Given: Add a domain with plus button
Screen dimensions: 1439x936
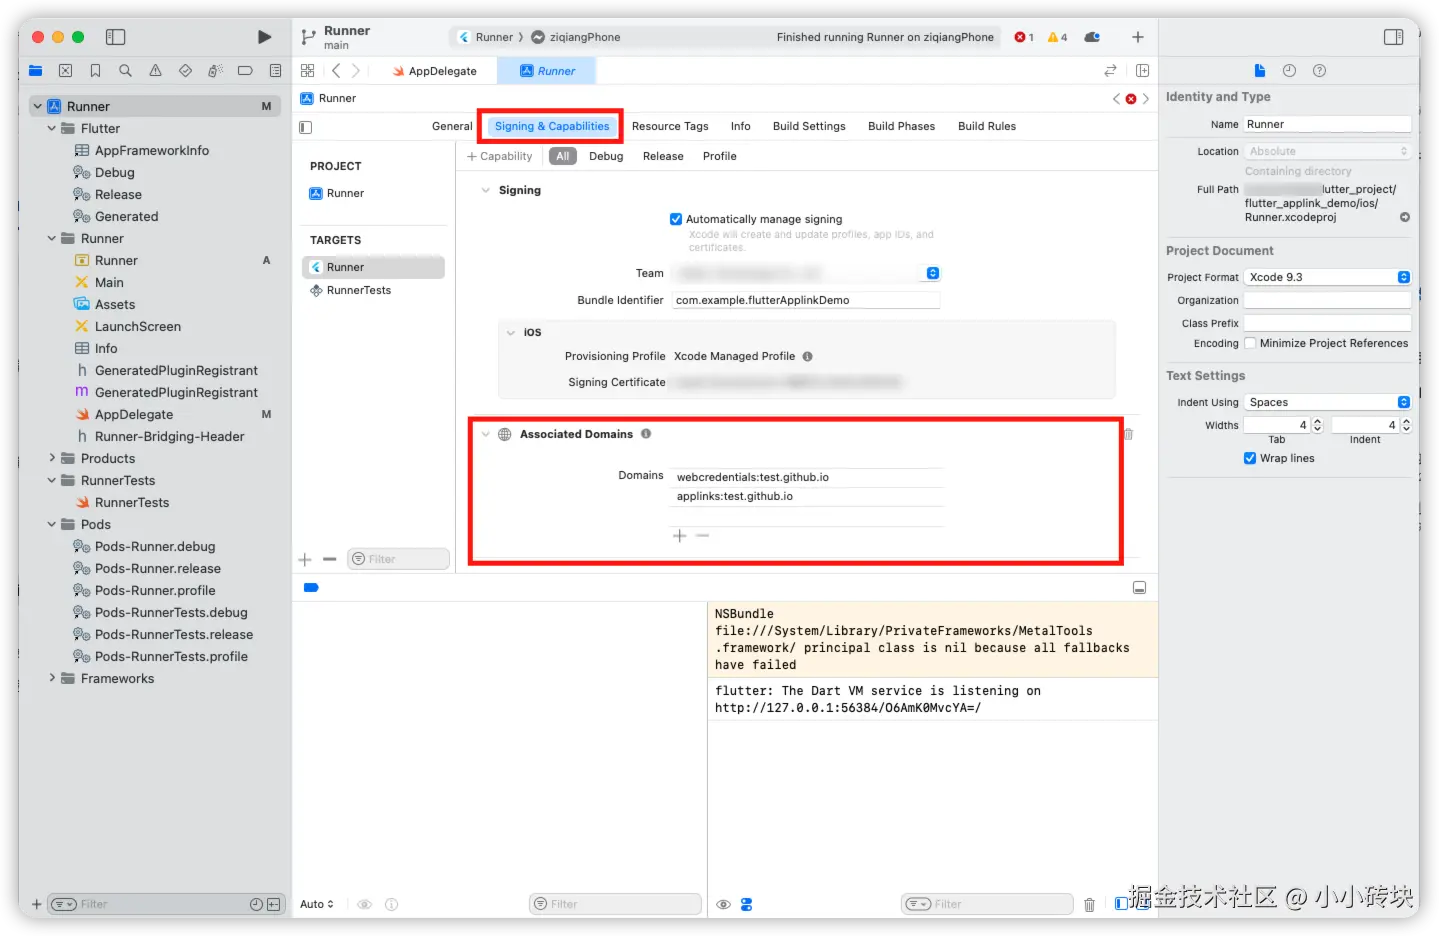Looking at the screenshot, I should click(x=680, y=536).
